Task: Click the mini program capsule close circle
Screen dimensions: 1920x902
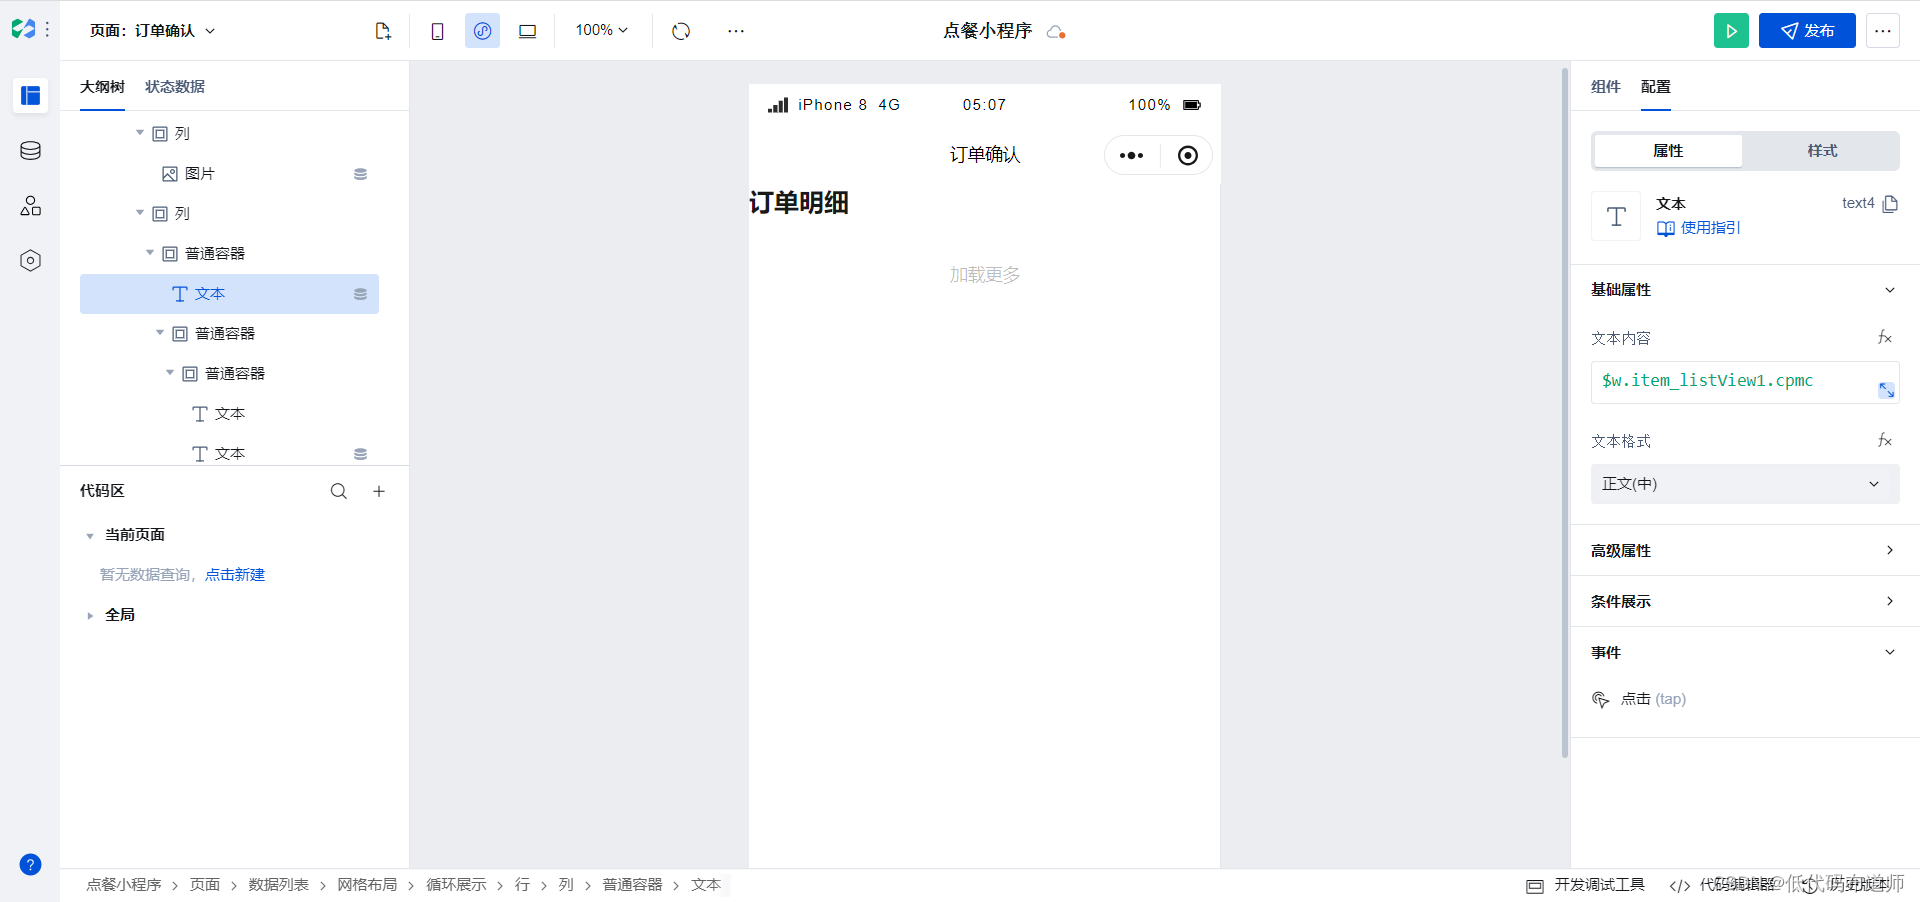Action: tap(1187, 155)
